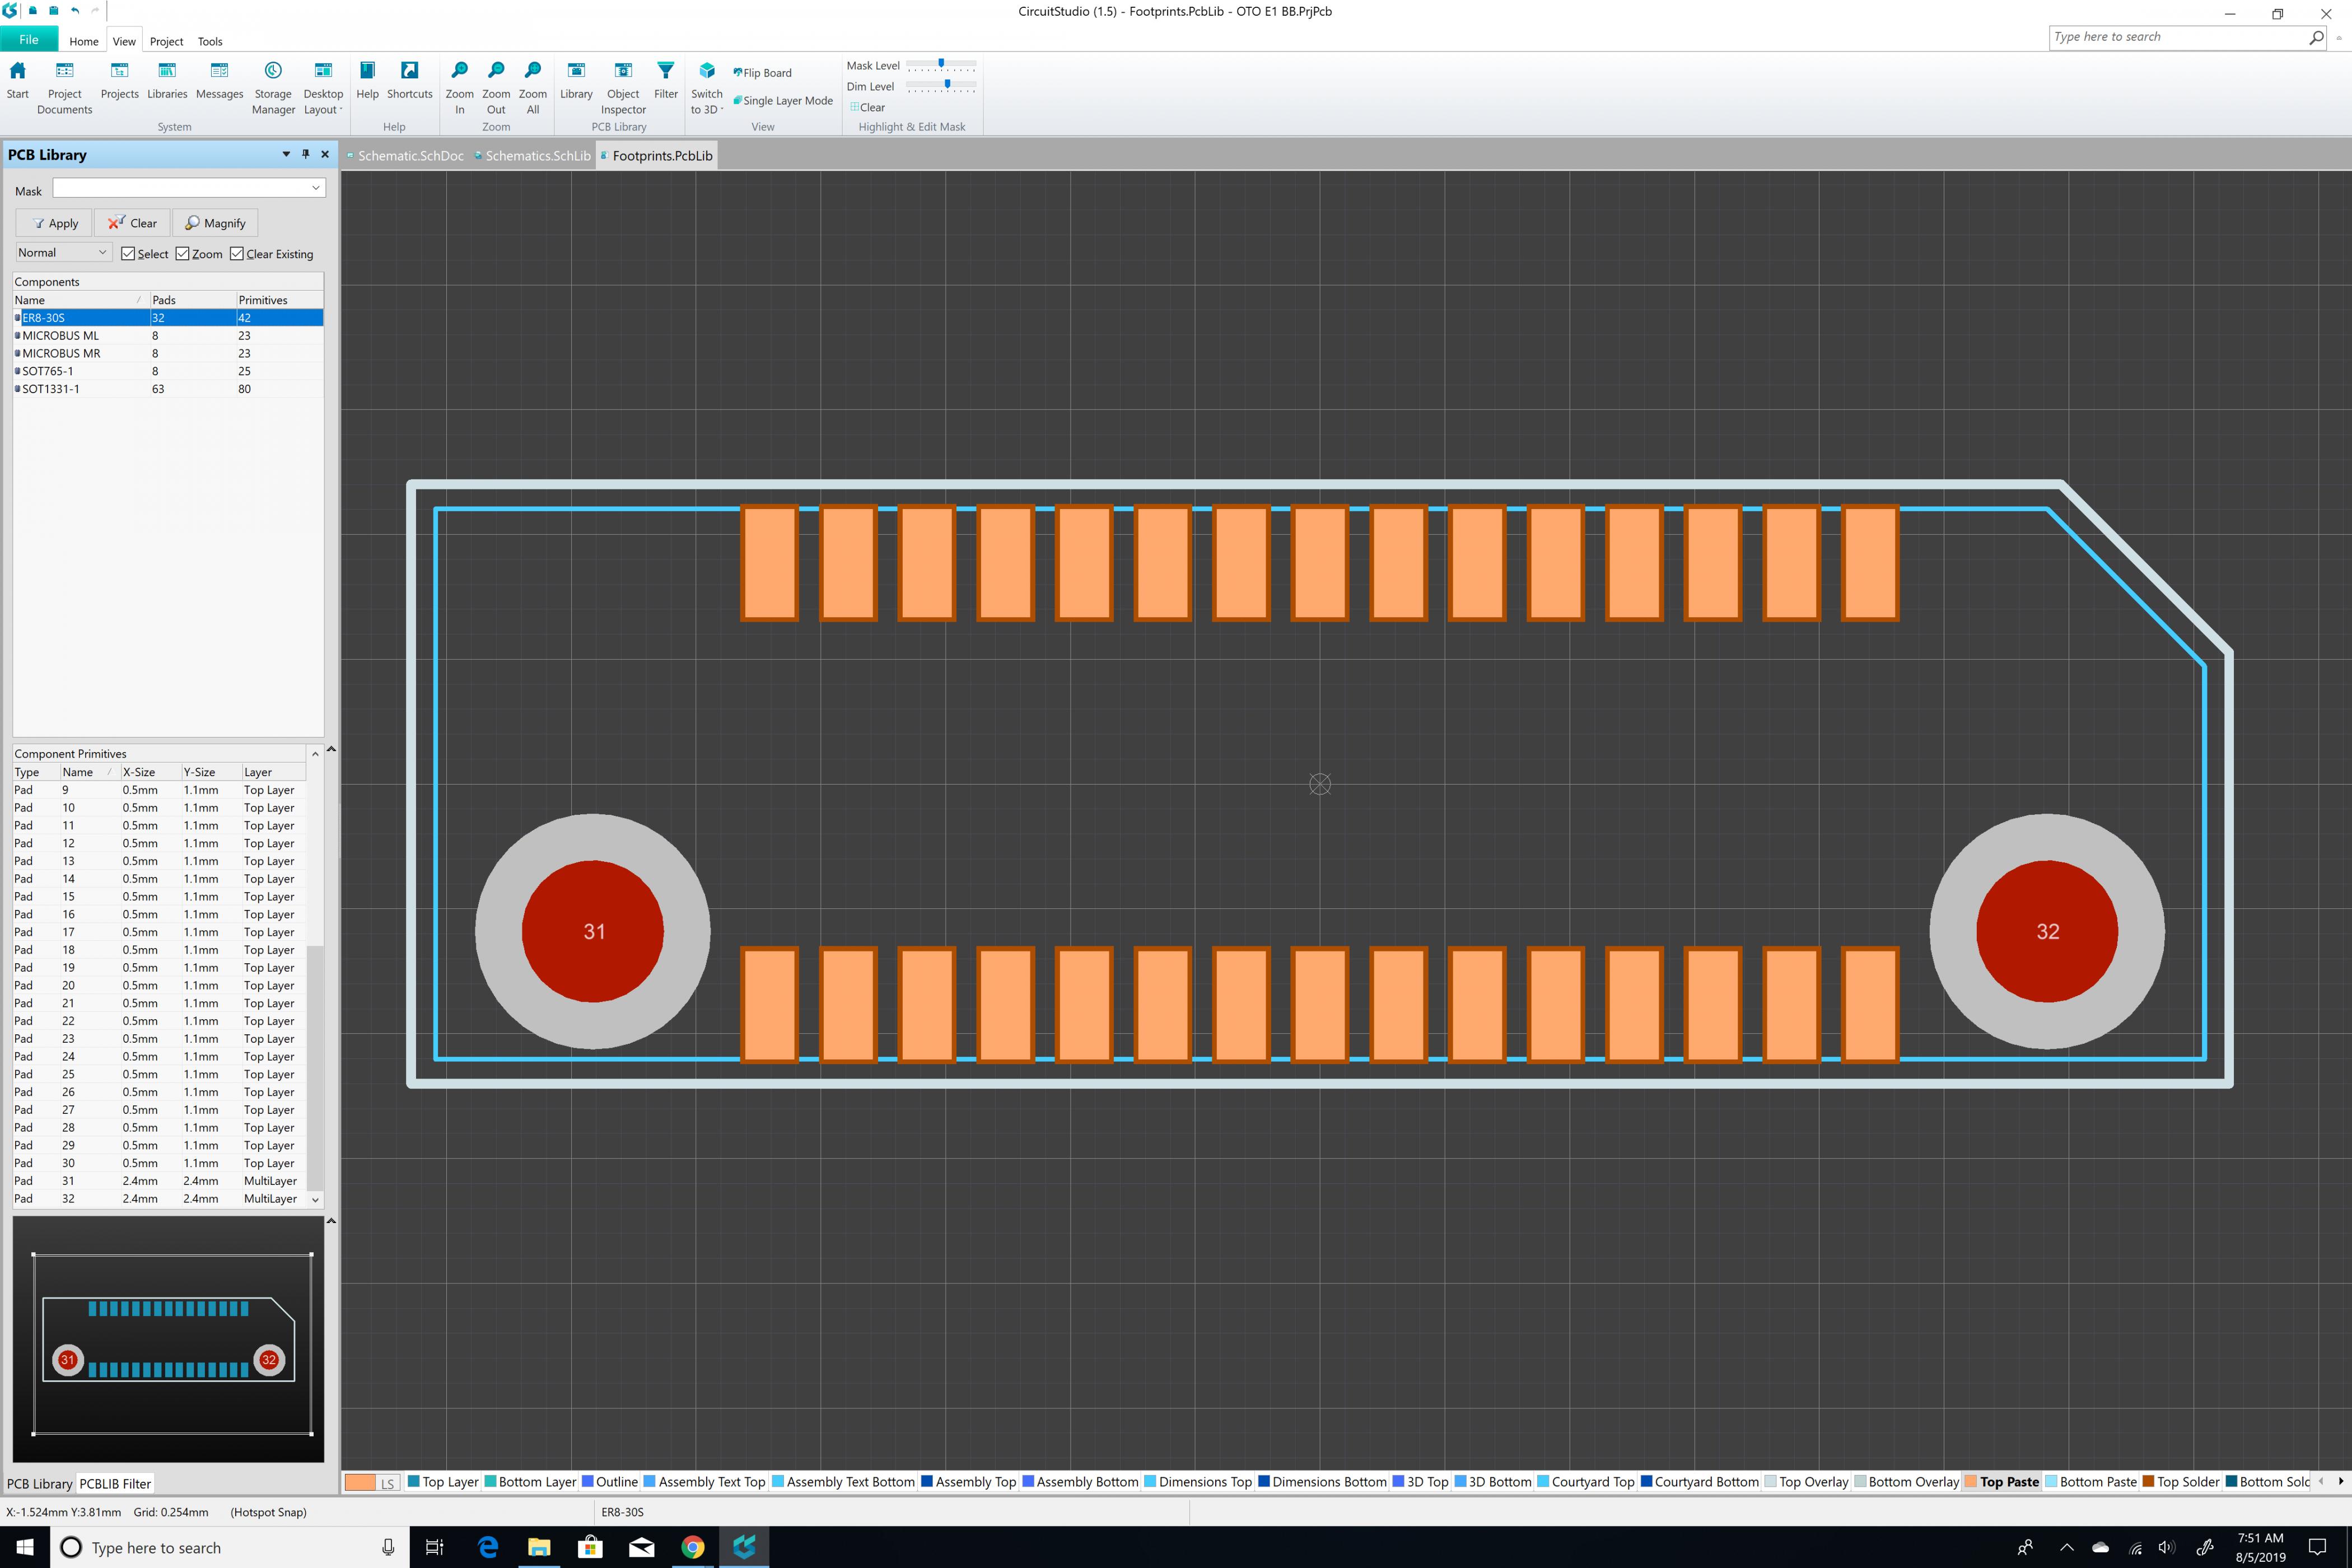Image resolution: width=2352 pixels, height=1568 pixels.
Task: Click Flip Board
Action: pos(763,73)
